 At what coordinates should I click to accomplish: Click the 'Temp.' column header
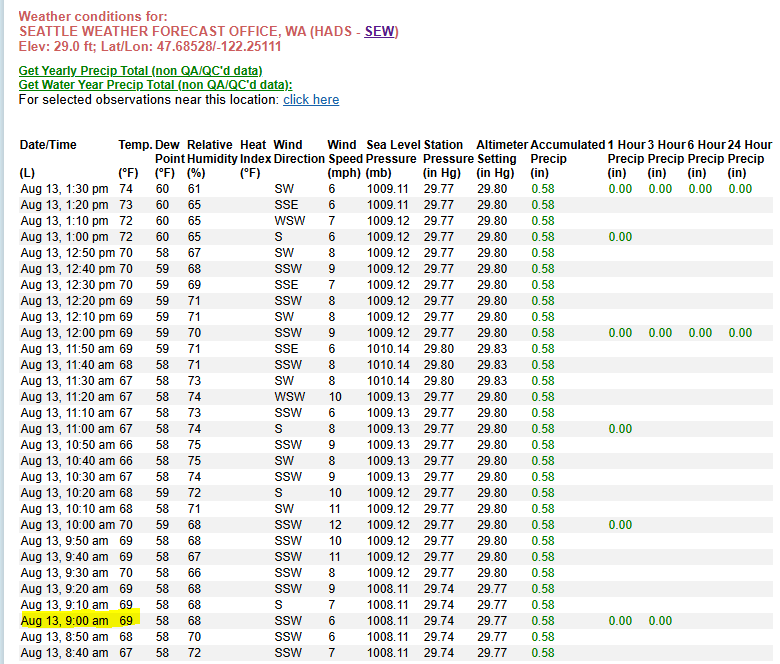[135, 145]
